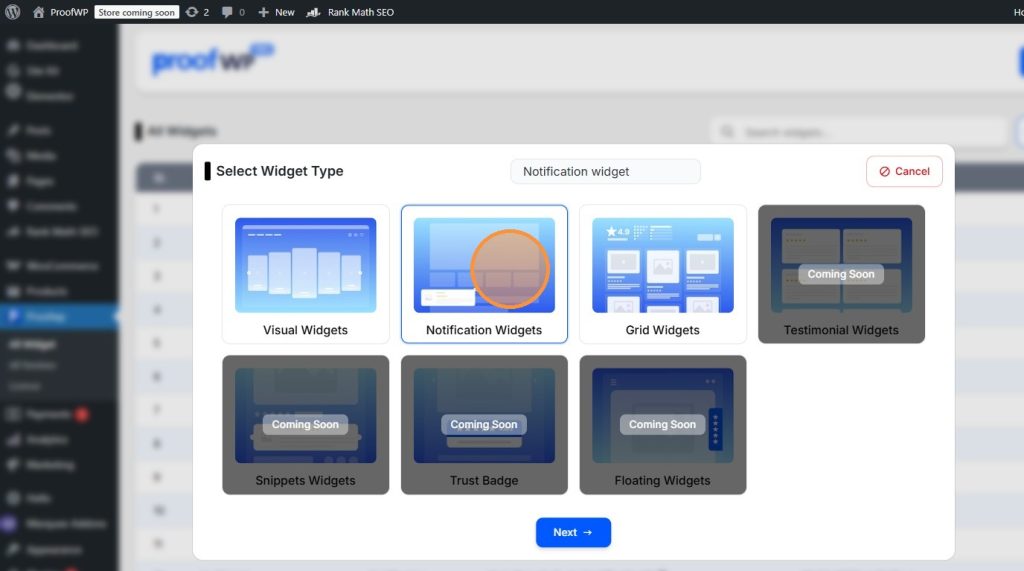
Task: Open the comments bubble icon
Action: coord(233,12)
